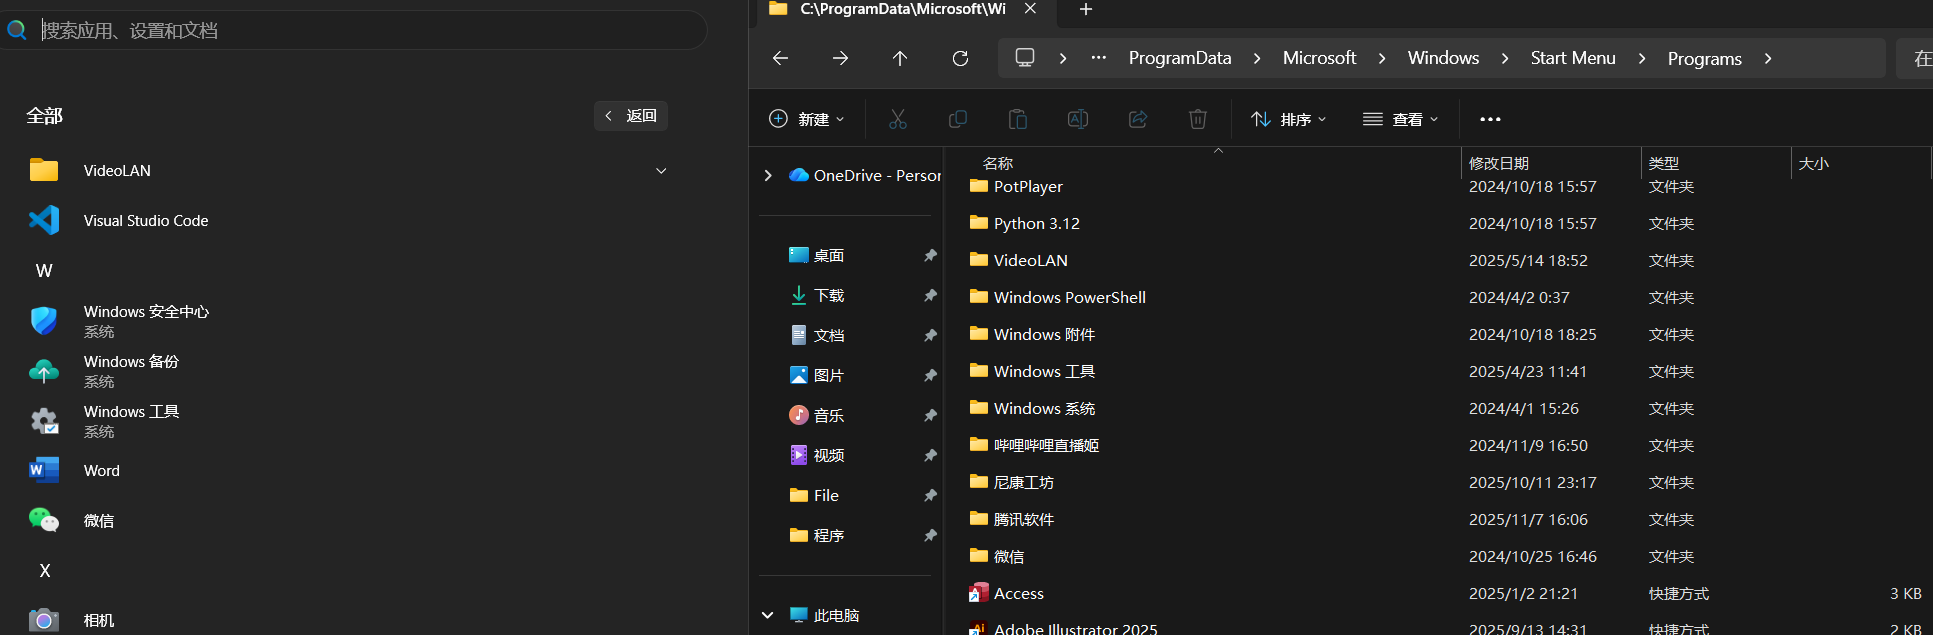The image size is (1933, 635).
Task: Open Windows 安全中心 shield icon
Action: tap(44, 321)
